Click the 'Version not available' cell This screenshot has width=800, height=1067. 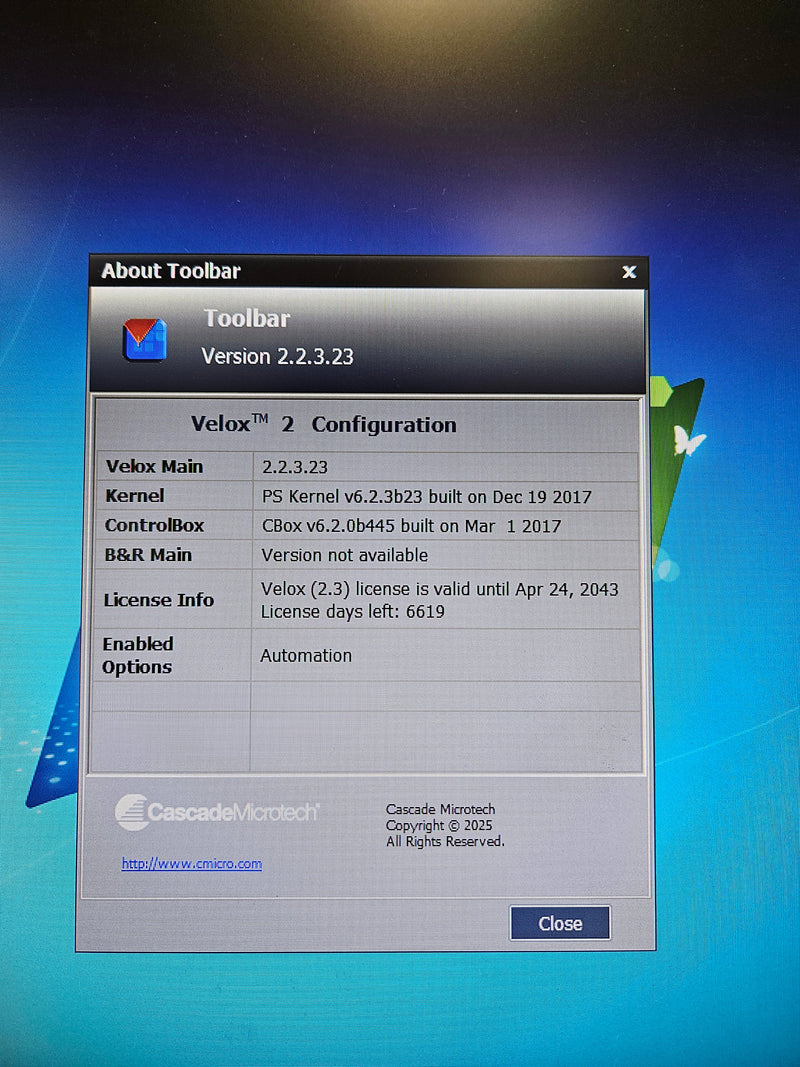coord(345,555)
